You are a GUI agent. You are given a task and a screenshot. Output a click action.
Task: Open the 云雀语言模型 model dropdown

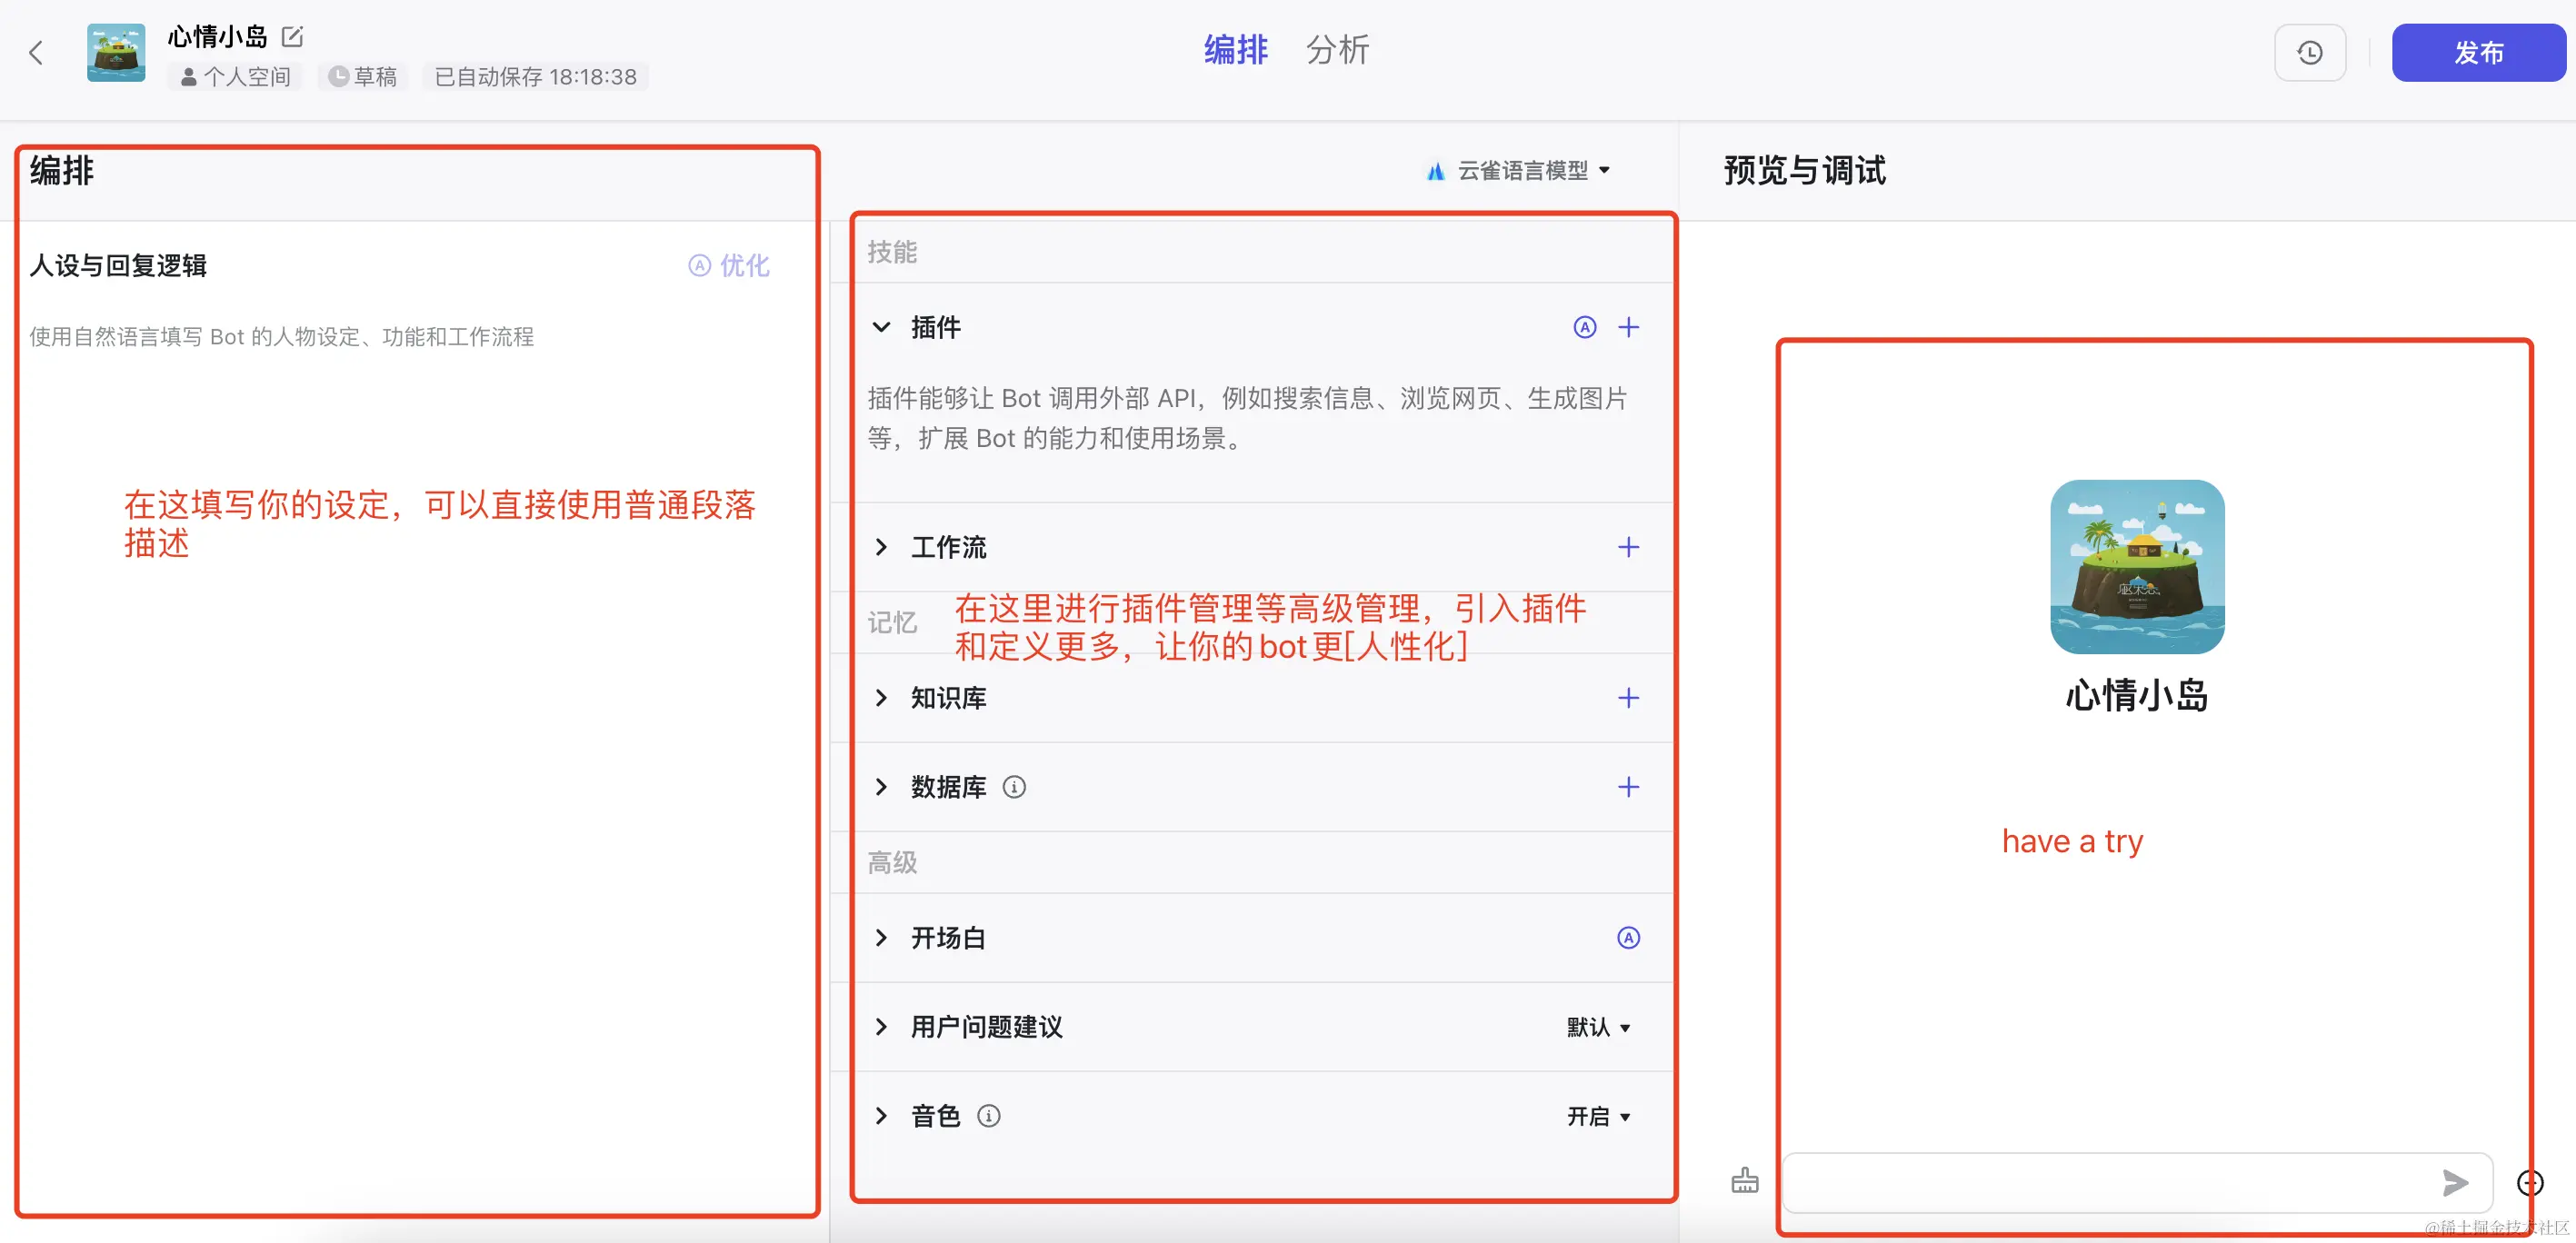[x=1518, y=170]
